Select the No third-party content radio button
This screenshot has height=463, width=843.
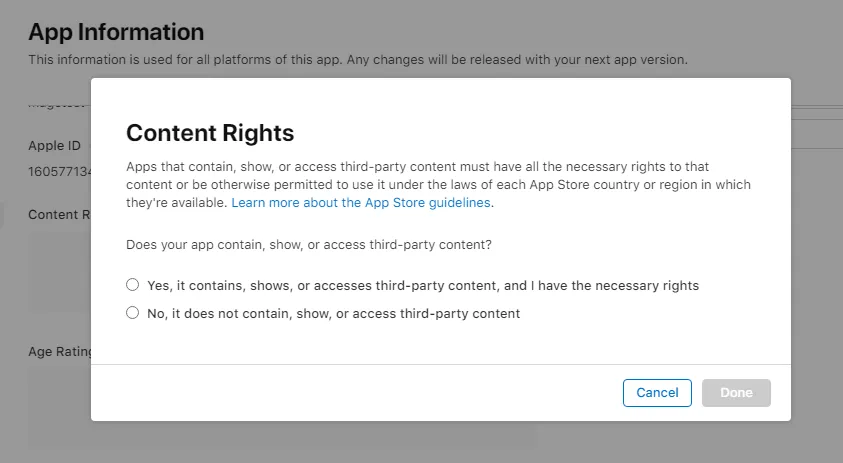[132, 312]
